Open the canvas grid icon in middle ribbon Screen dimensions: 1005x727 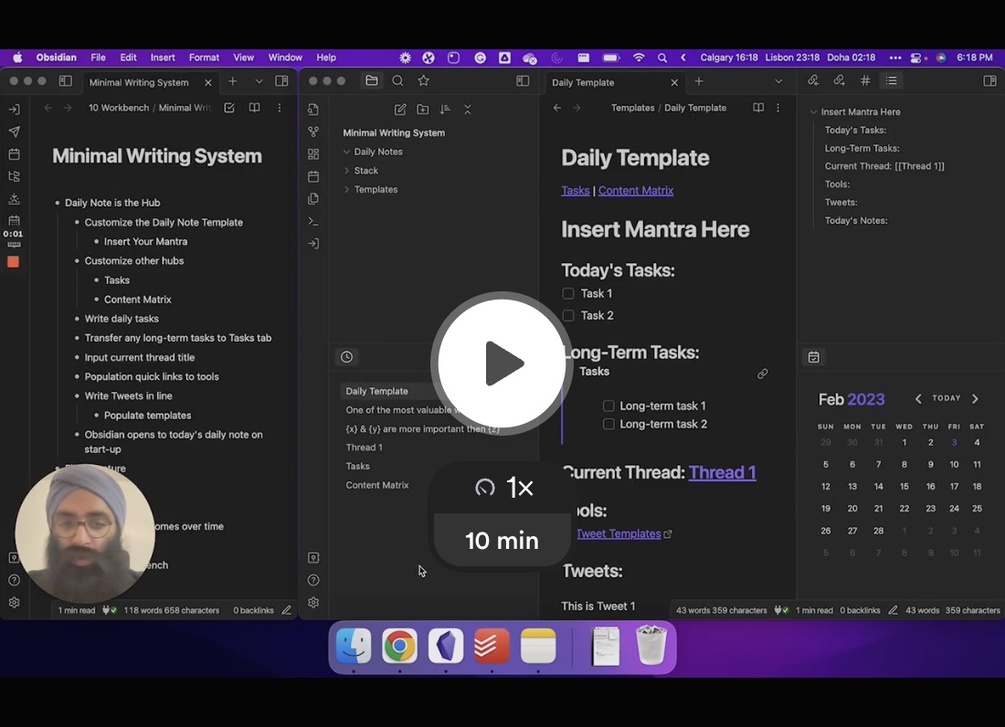(x=313, y=154)
